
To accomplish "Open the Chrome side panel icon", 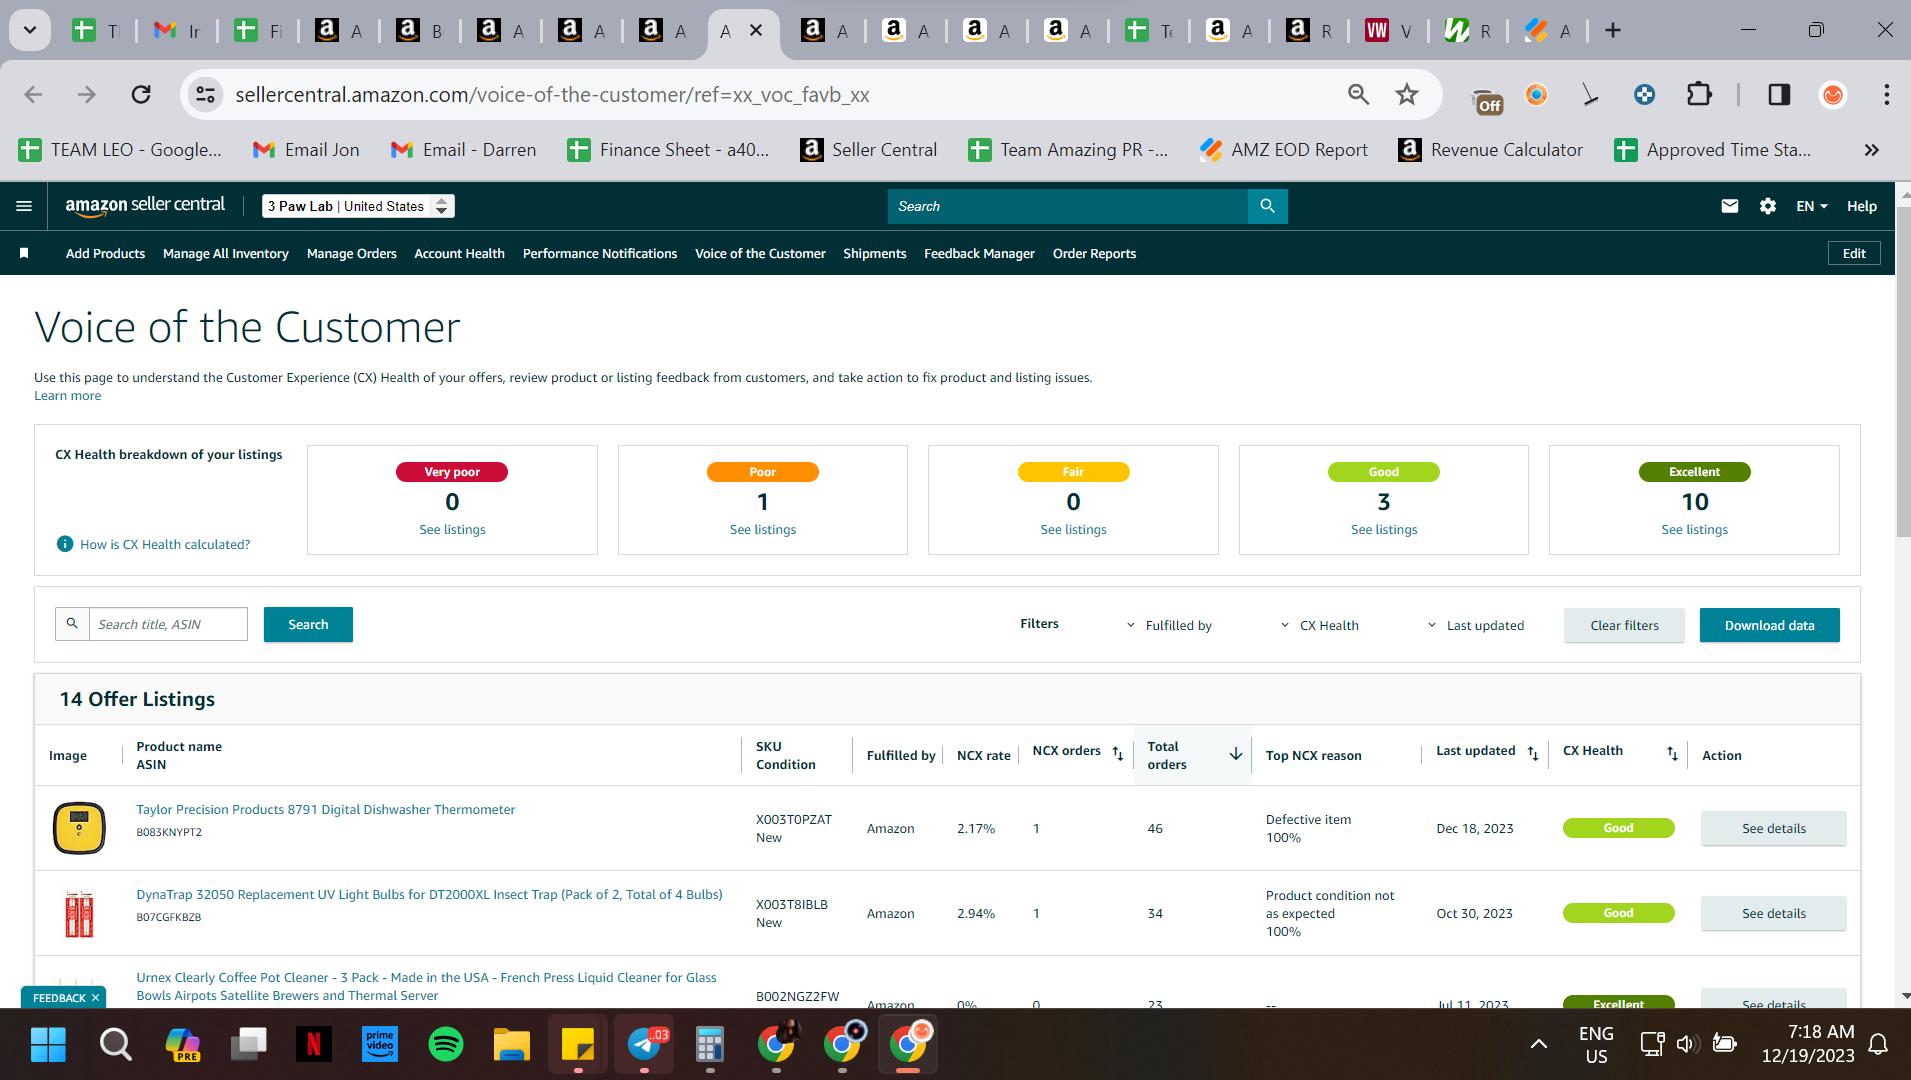I will pyautogui.click(x=1779, y=94).
